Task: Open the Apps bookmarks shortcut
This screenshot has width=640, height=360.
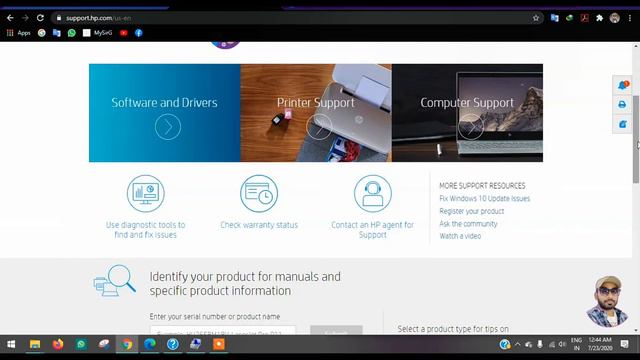Action: coord(19,33)
